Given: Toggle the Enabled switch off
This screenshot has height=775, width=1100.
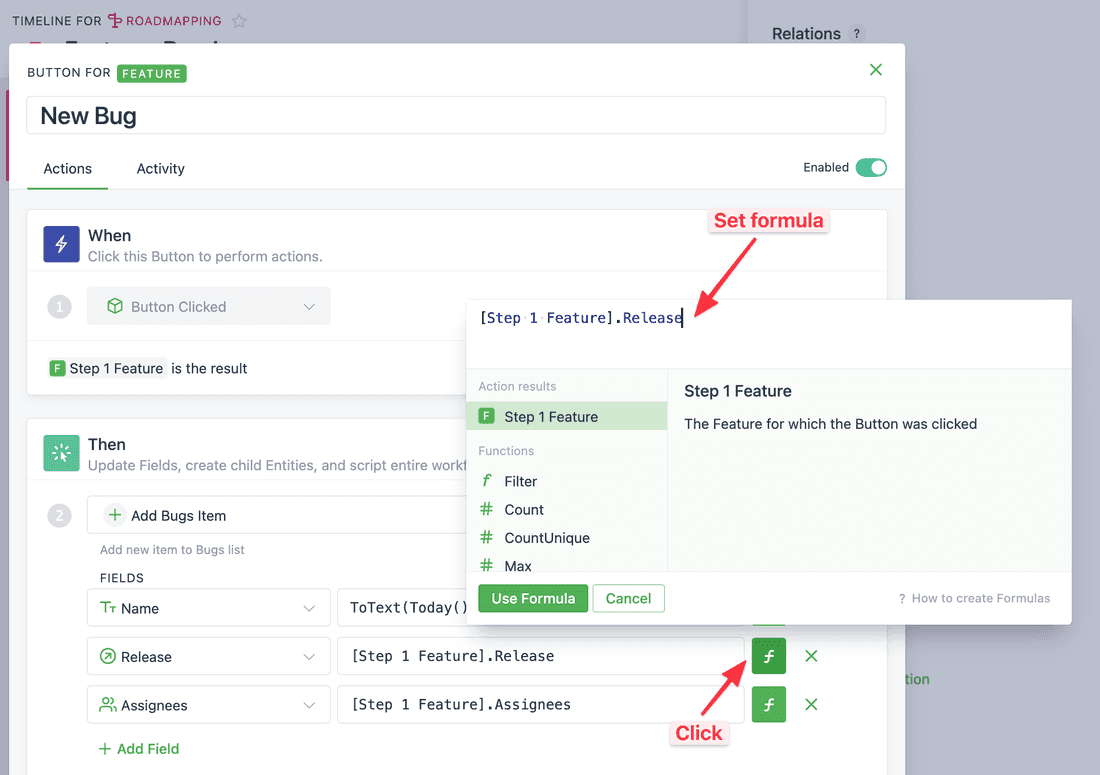Looking at the screenshot, I should [x=870, y=168].
